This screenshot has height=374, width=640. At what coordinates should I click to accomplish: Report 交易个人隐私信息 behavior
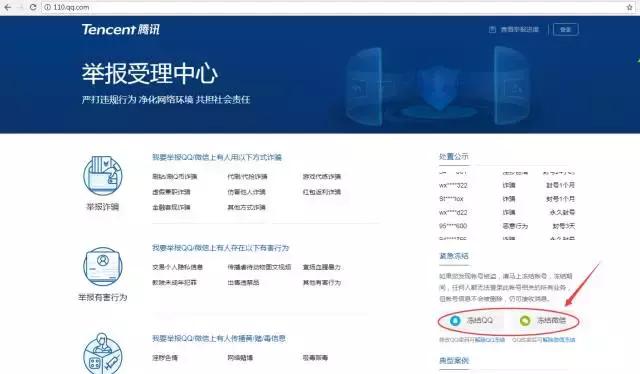pyautogui.click(x=178, y=267)
